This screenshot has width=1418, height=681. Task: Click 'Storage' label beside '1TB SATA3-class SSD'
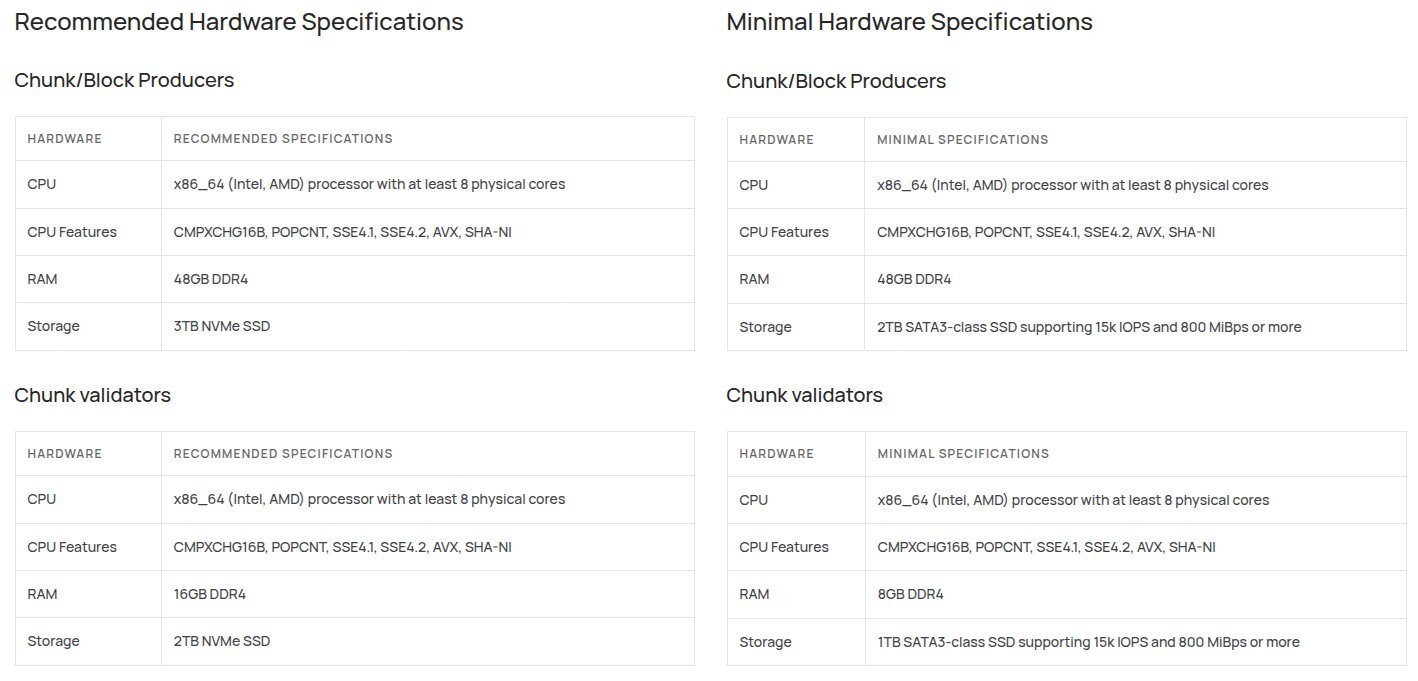click(765, 642)
